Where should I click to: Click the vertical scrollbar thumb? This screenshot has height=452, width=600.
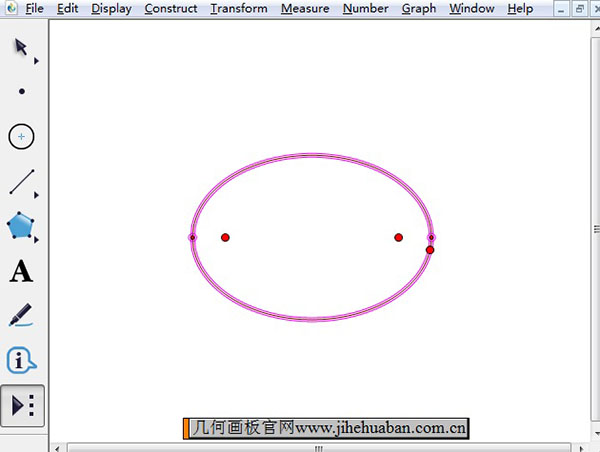click(596, 229)
